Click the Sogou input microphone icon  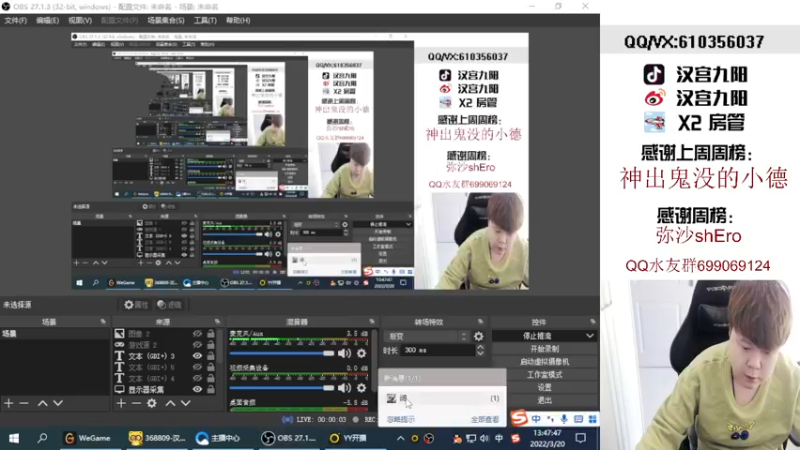[x=564, y=419]
